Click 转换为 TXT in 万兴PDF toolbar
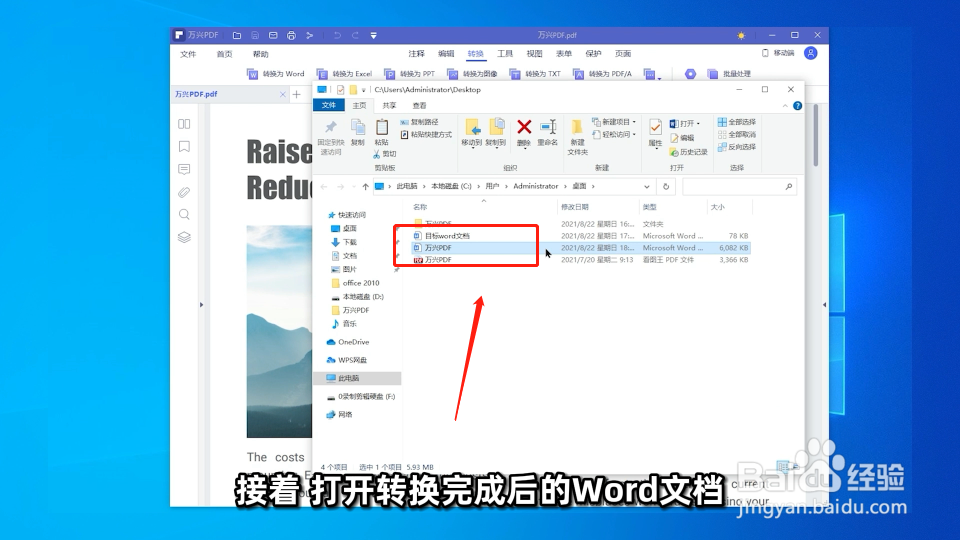 (x=535, y=74)
